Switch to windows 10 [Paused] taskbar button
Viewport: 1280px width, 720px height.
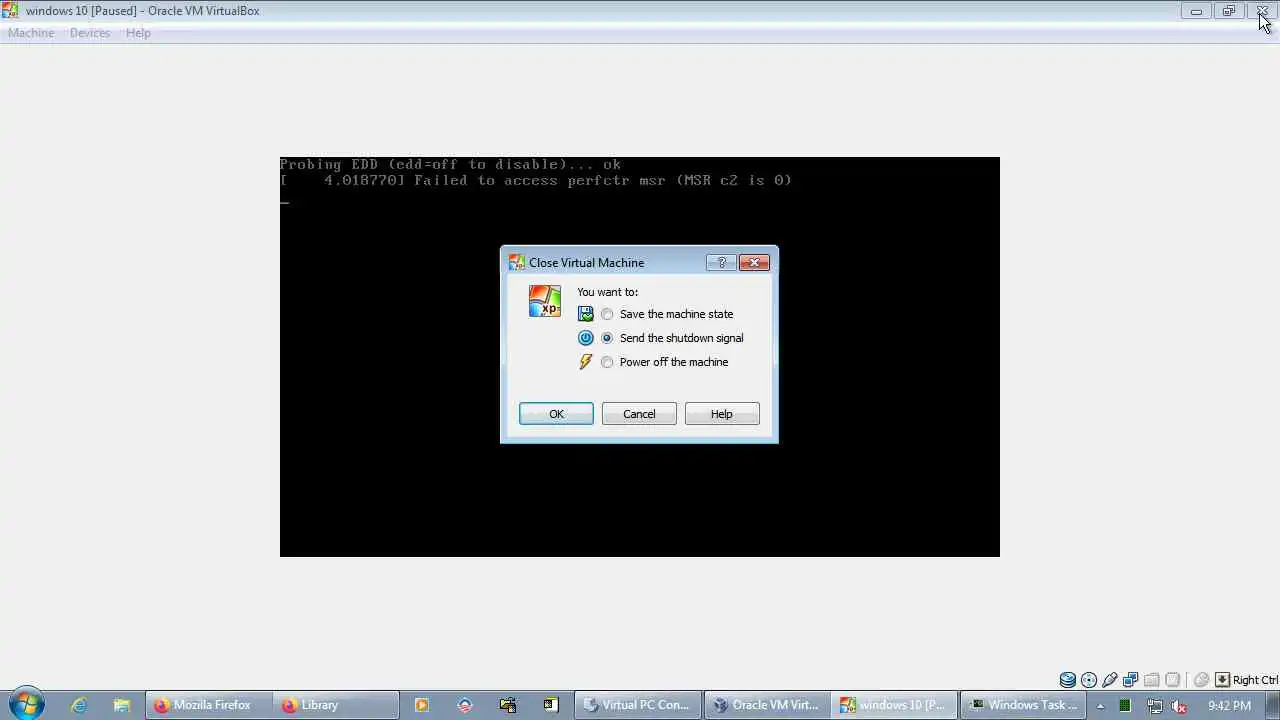894,705
